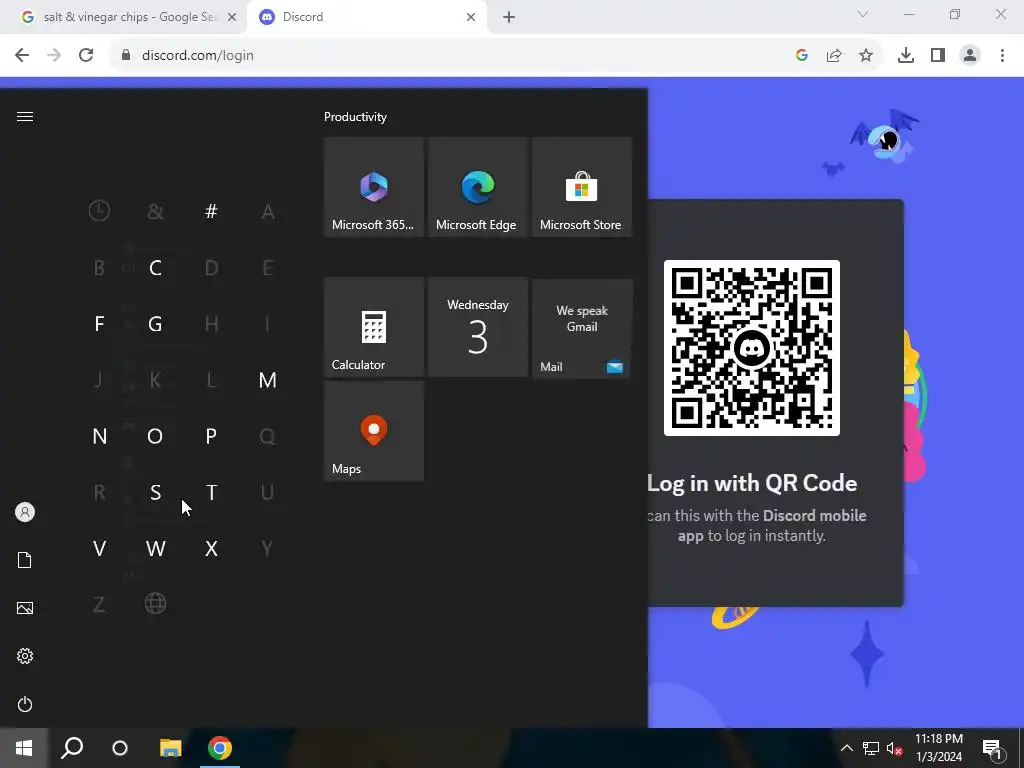Open Chrome three-dot menu
Image resolution: width=1024 pixels, height=768 pixels.
[x=1002, y=56]
